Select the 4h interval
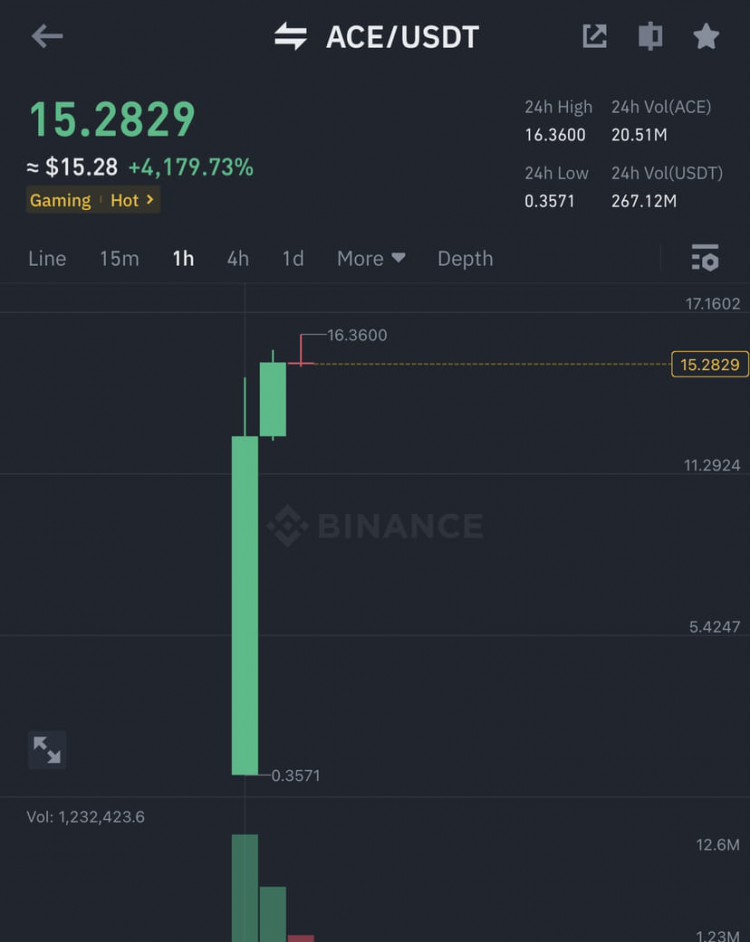This screenshot has width=750, height=942. 238,258
